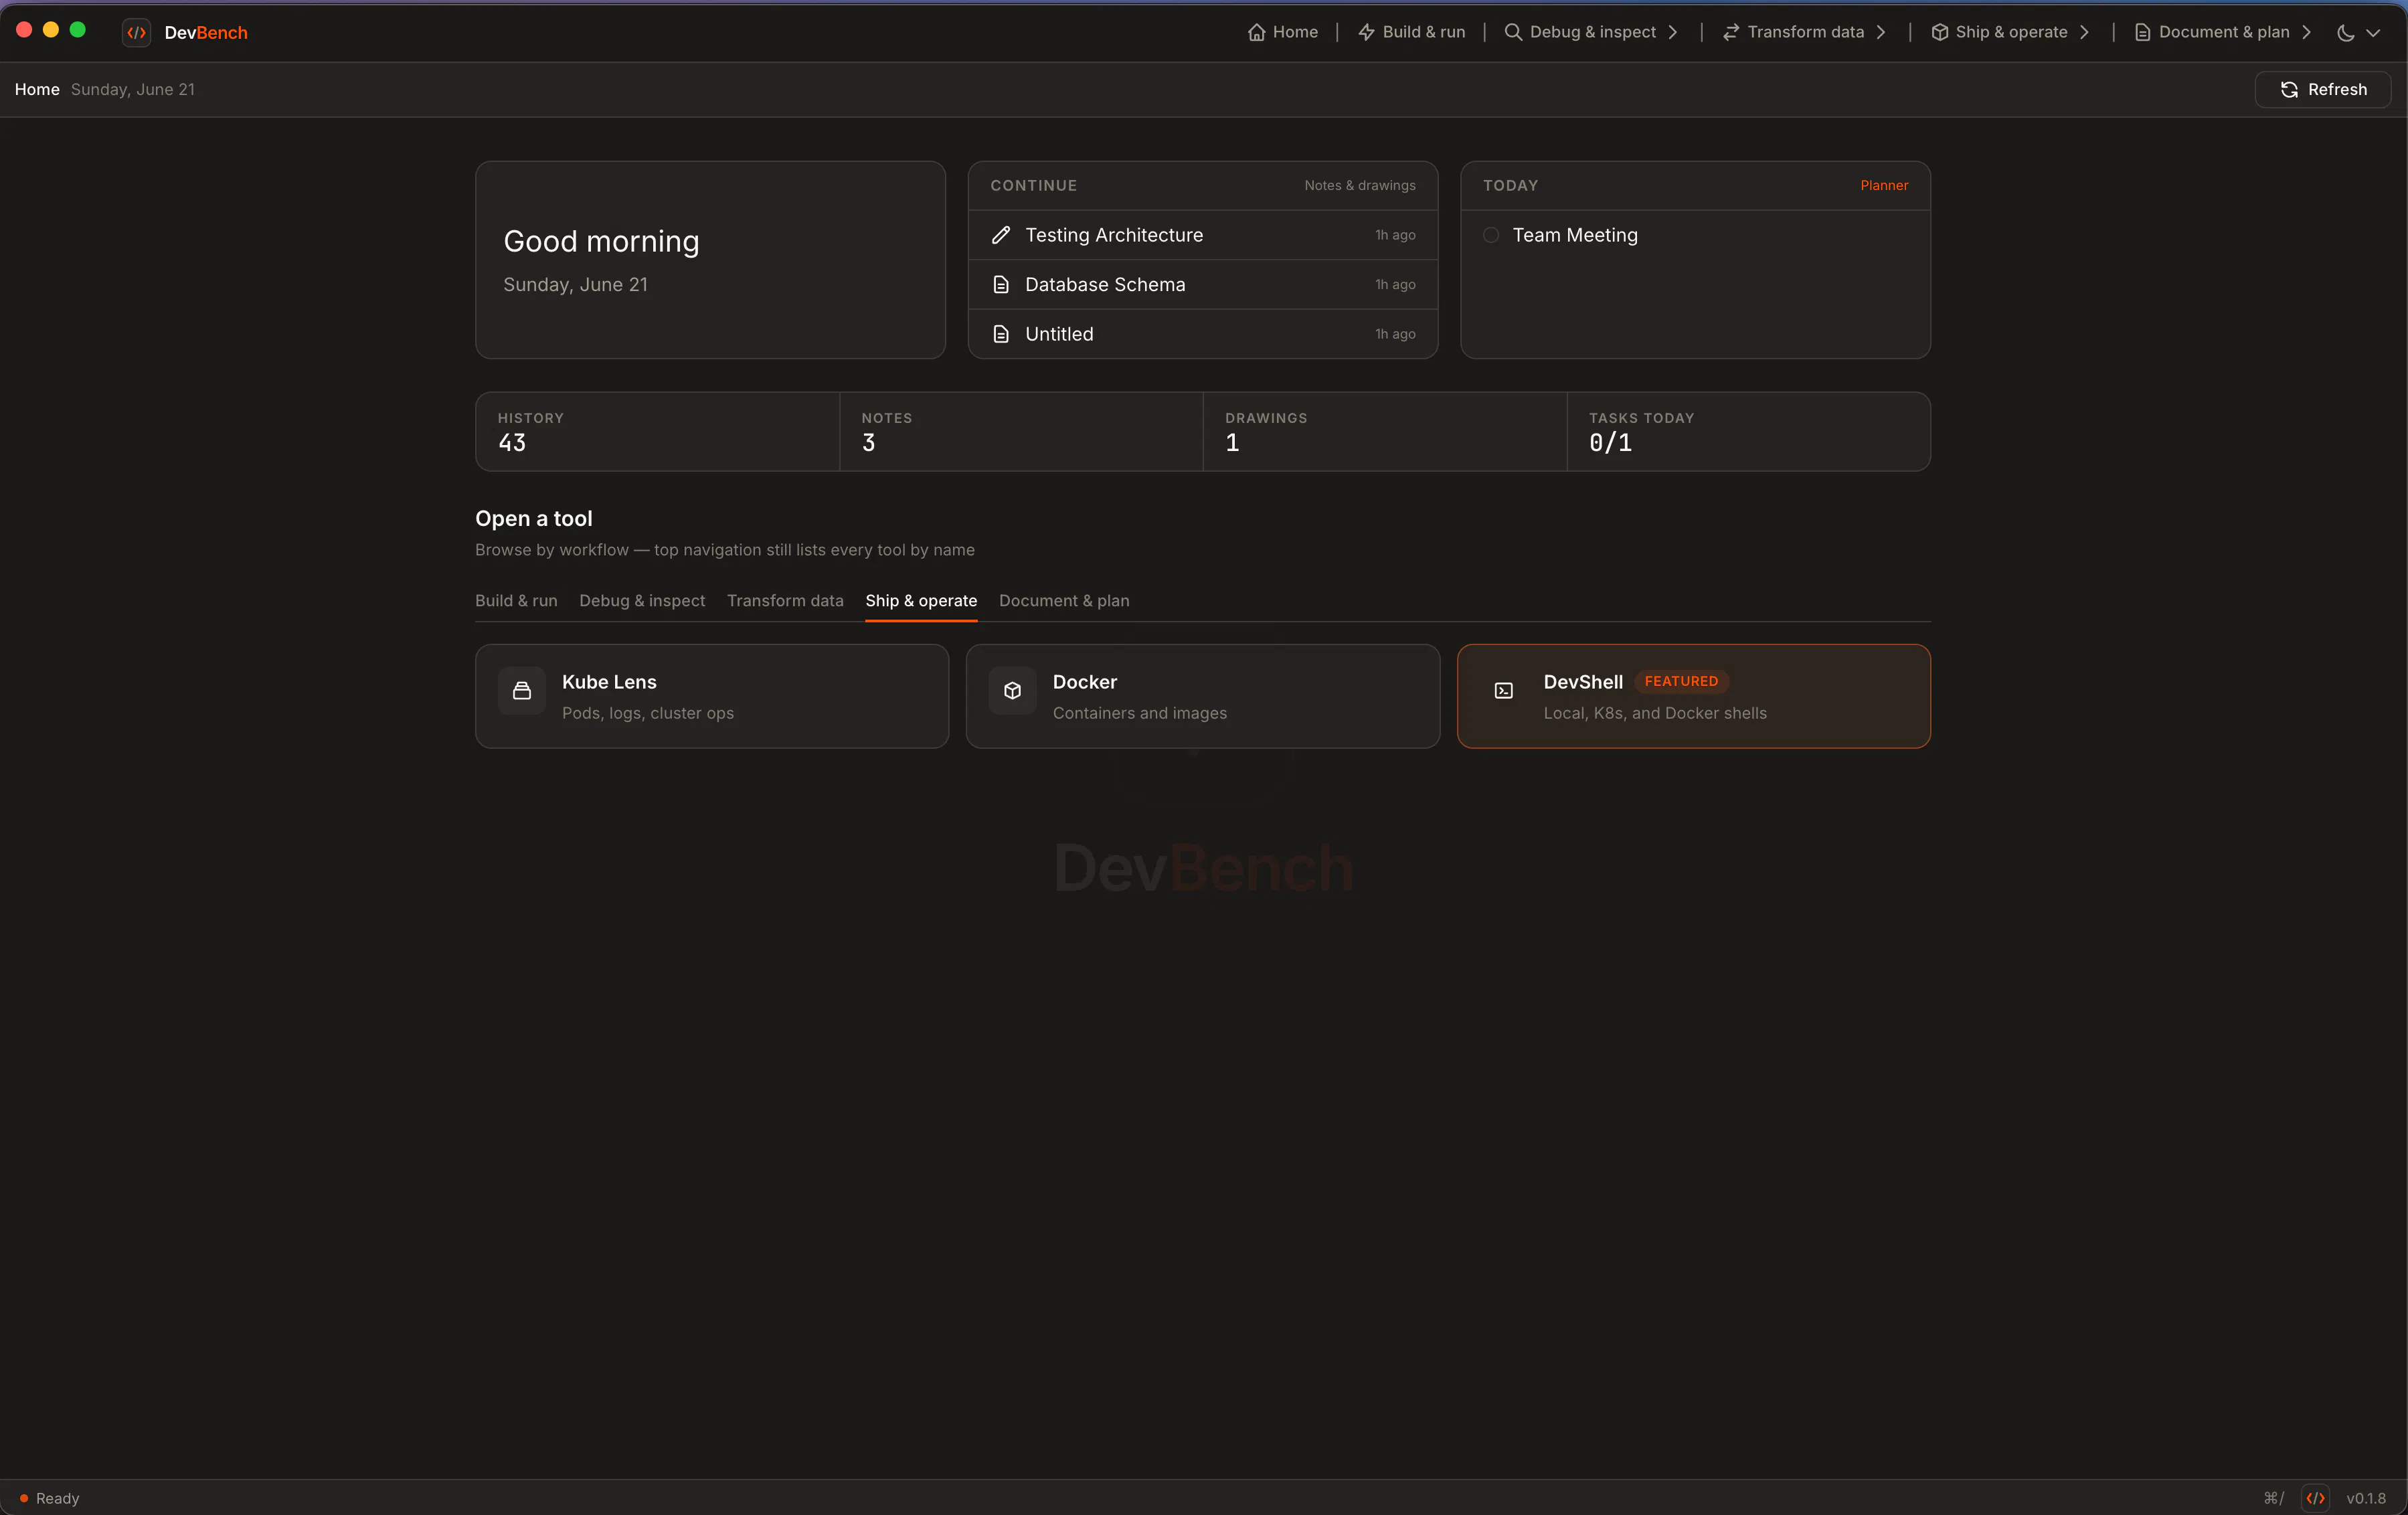Click the Document & plan page icon
Screen dimensions: 2408x1515
(x=2142, y=32)
